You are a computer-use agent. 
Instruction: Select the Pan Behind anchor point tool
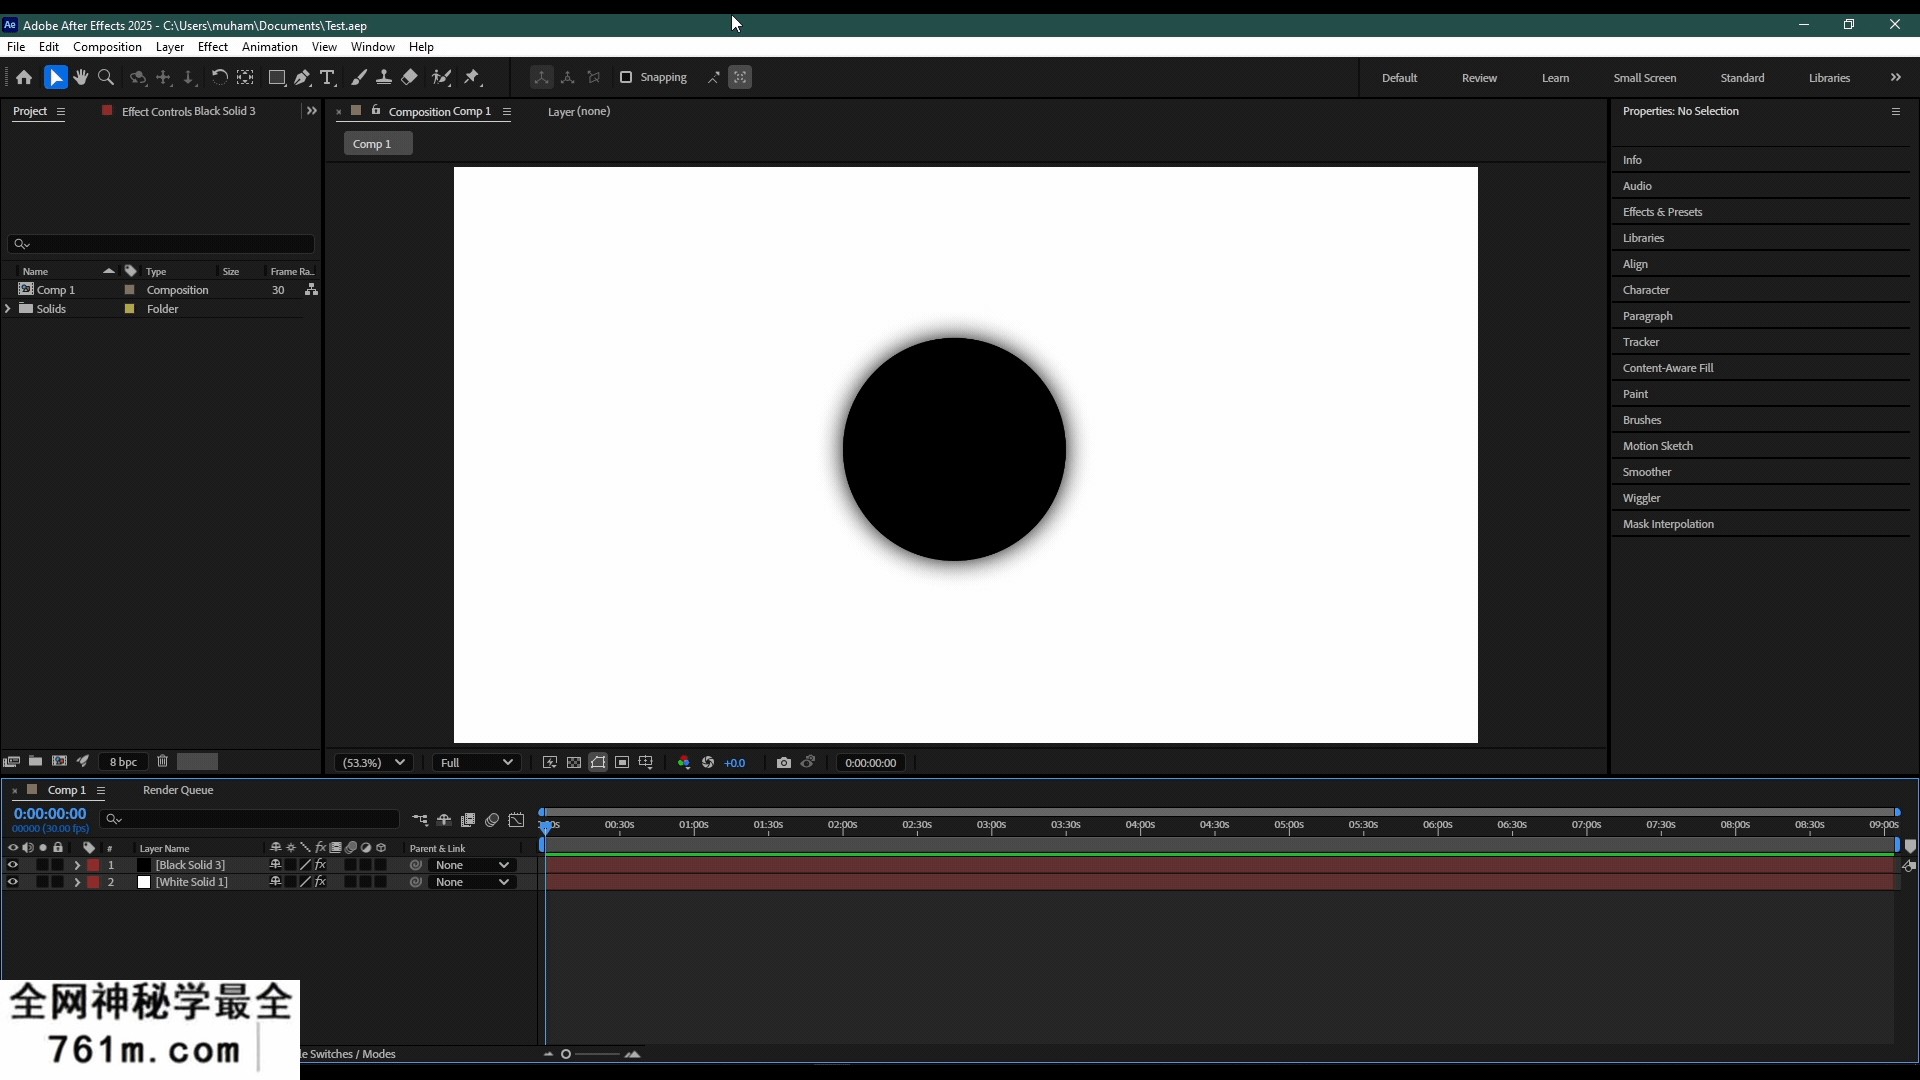(x=245, y=77)
